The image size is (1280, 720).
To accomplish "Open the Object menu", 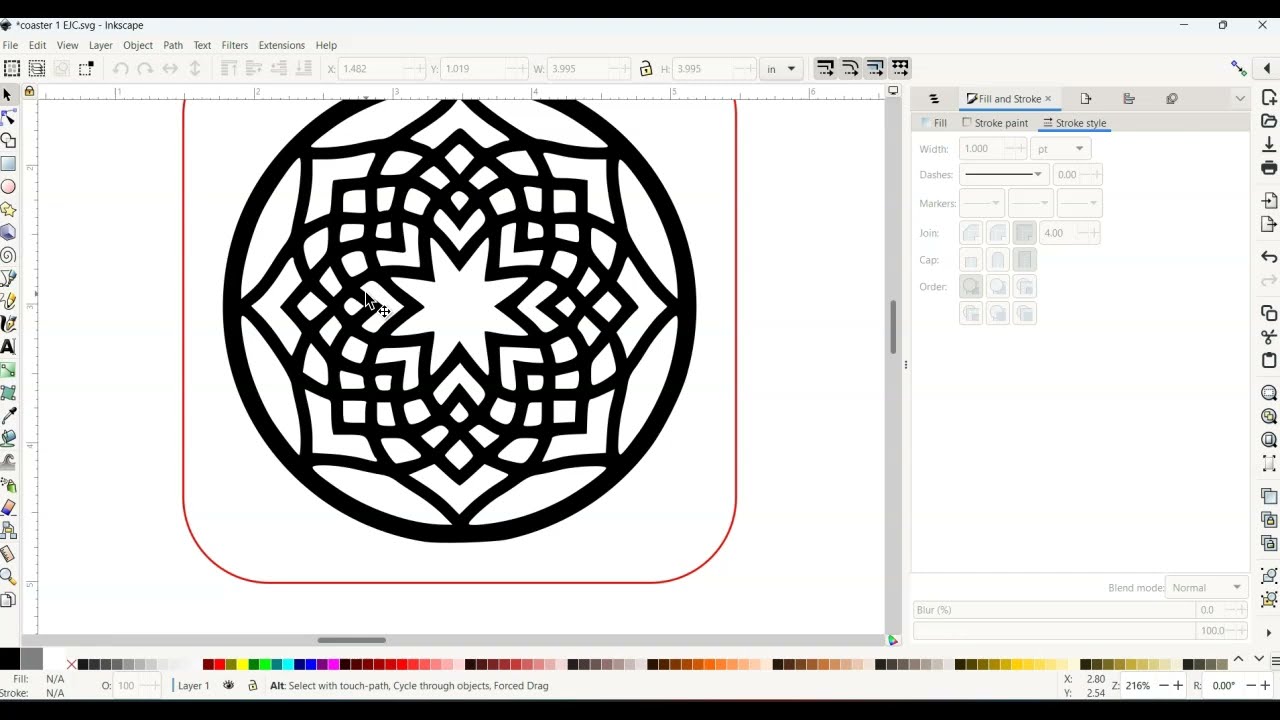I will click(x=138, y=45).
